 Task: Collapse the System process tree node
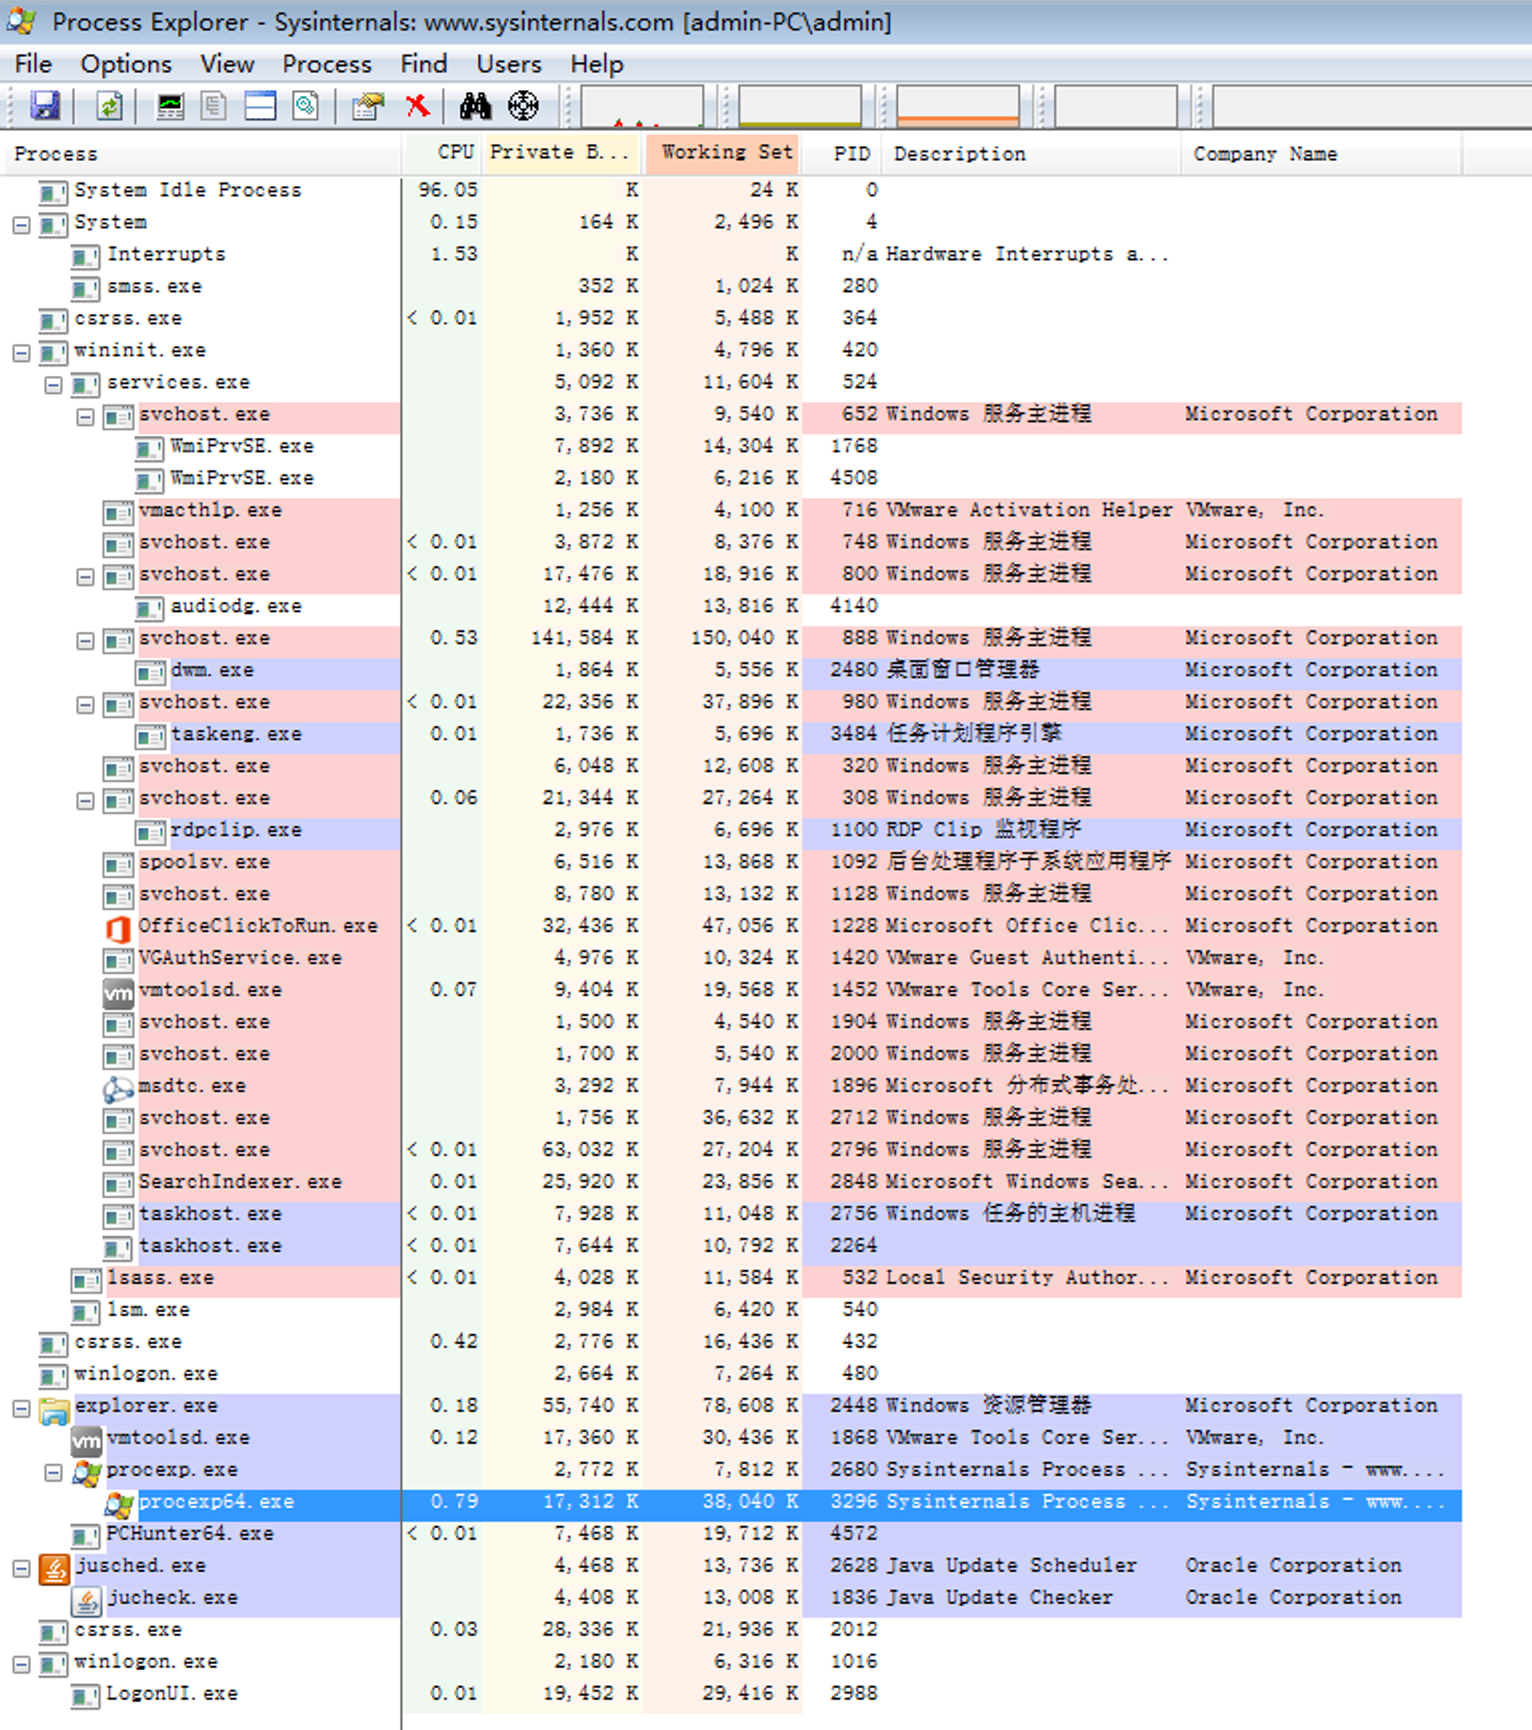[21, 224]
